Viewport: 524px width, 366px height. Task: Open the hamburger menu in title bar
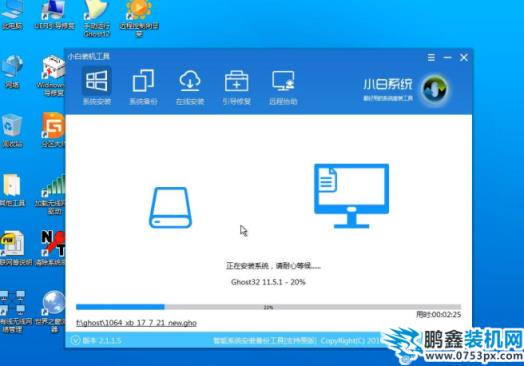[431, 57]
